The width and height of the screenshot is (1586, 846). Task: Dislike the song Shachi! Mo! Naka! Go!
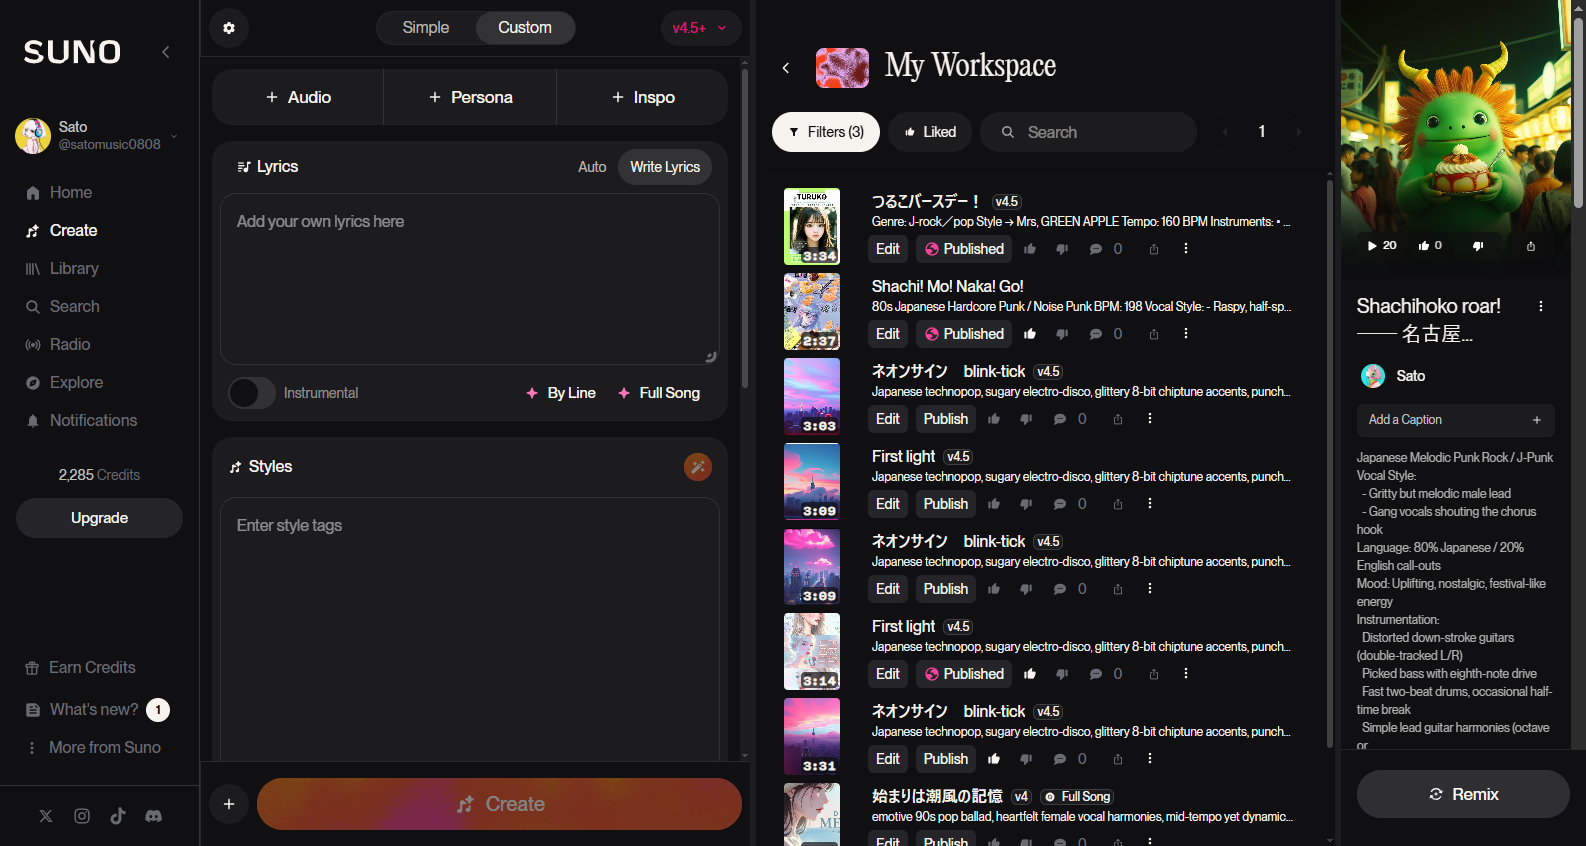(x=1062, y=334)
